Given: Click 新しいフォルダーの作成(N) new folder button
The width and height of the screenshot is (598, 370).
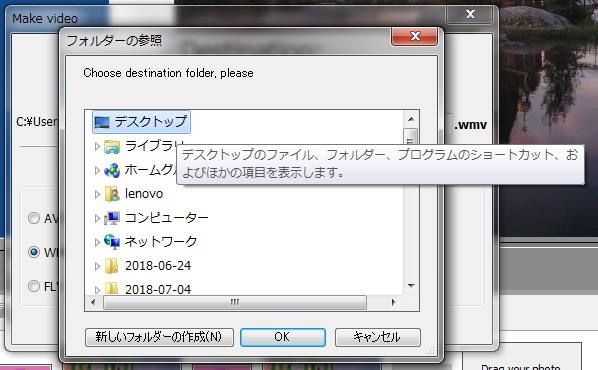Looking at the screenshot, I should click(x=159, y=337).
